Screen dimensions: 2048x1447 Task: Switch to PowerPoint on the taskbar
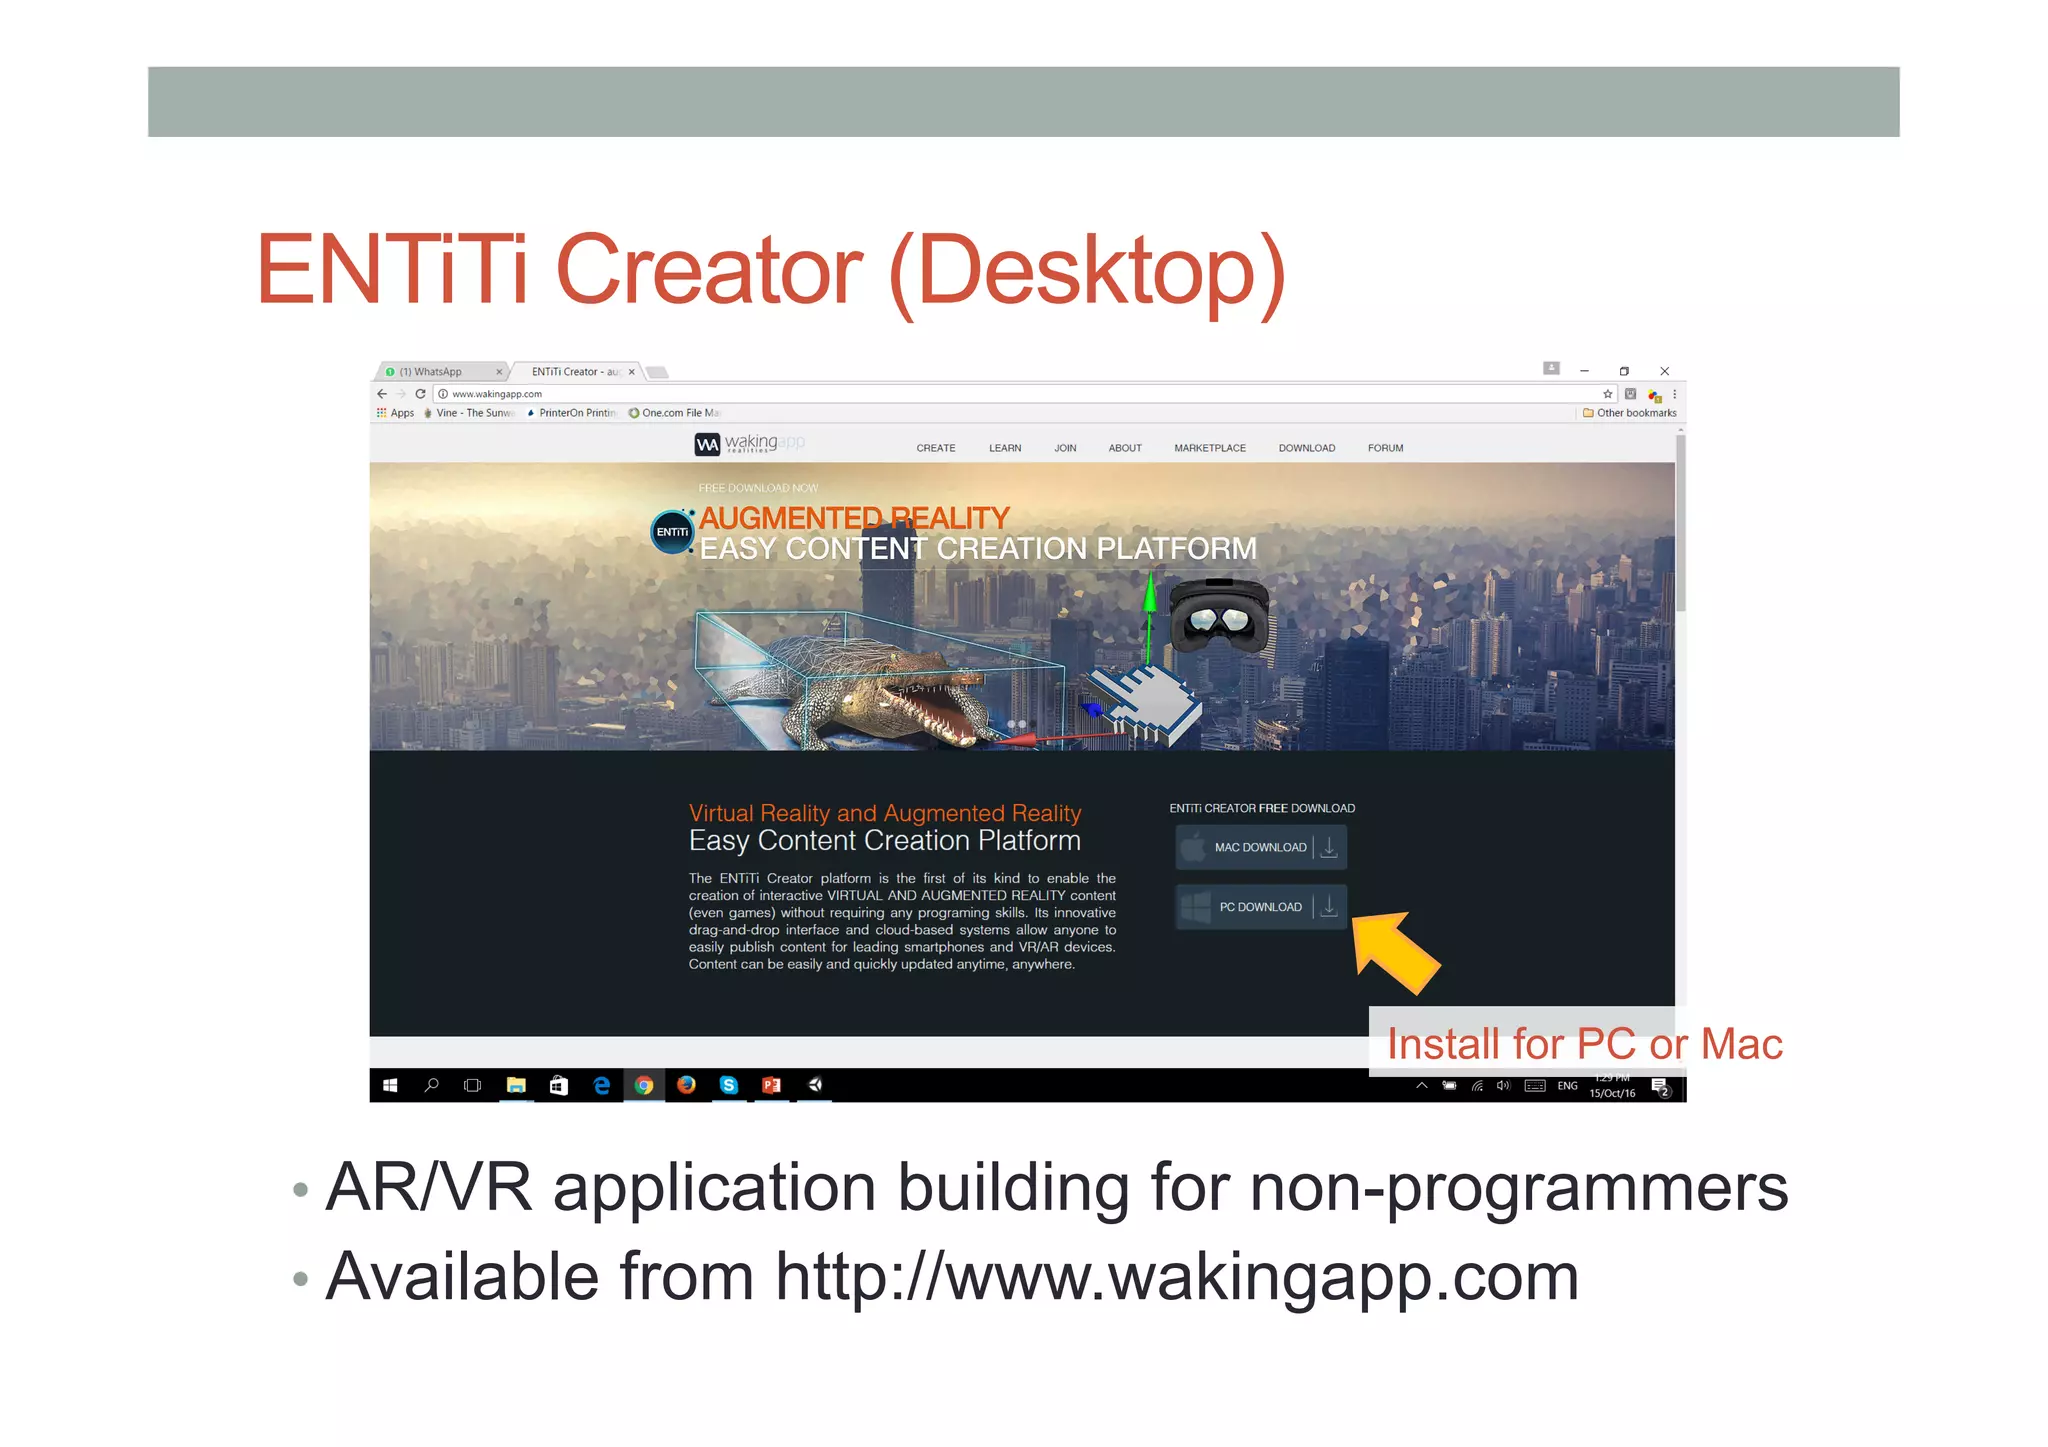[x=771, y=1085]
